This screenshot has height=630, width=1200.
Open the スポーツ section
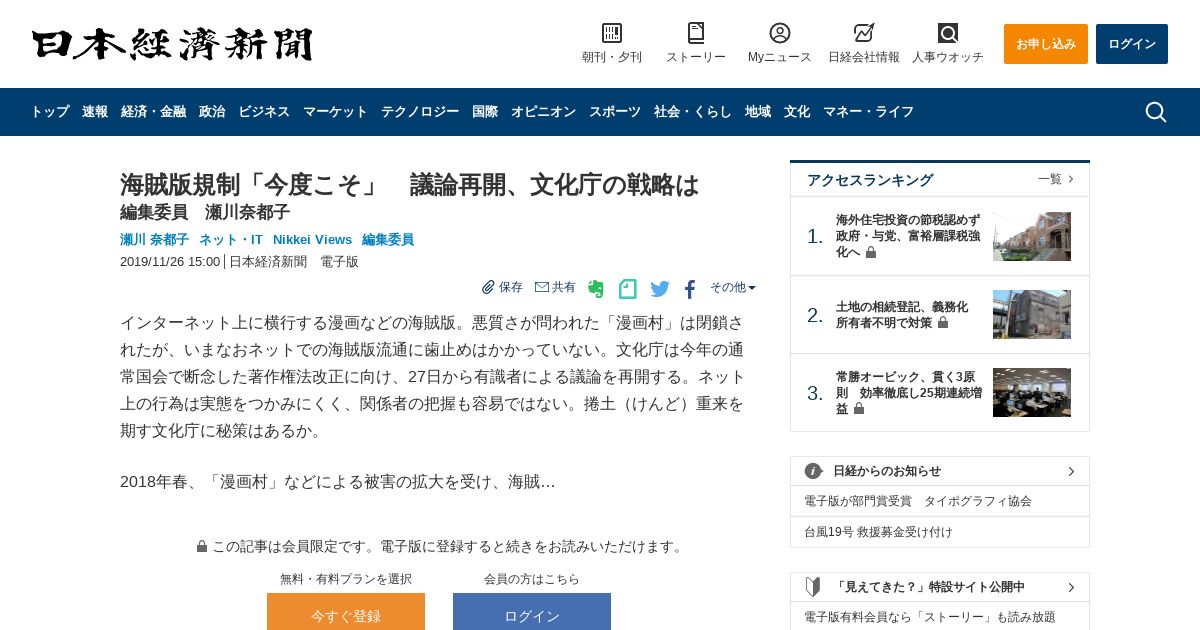615,112
